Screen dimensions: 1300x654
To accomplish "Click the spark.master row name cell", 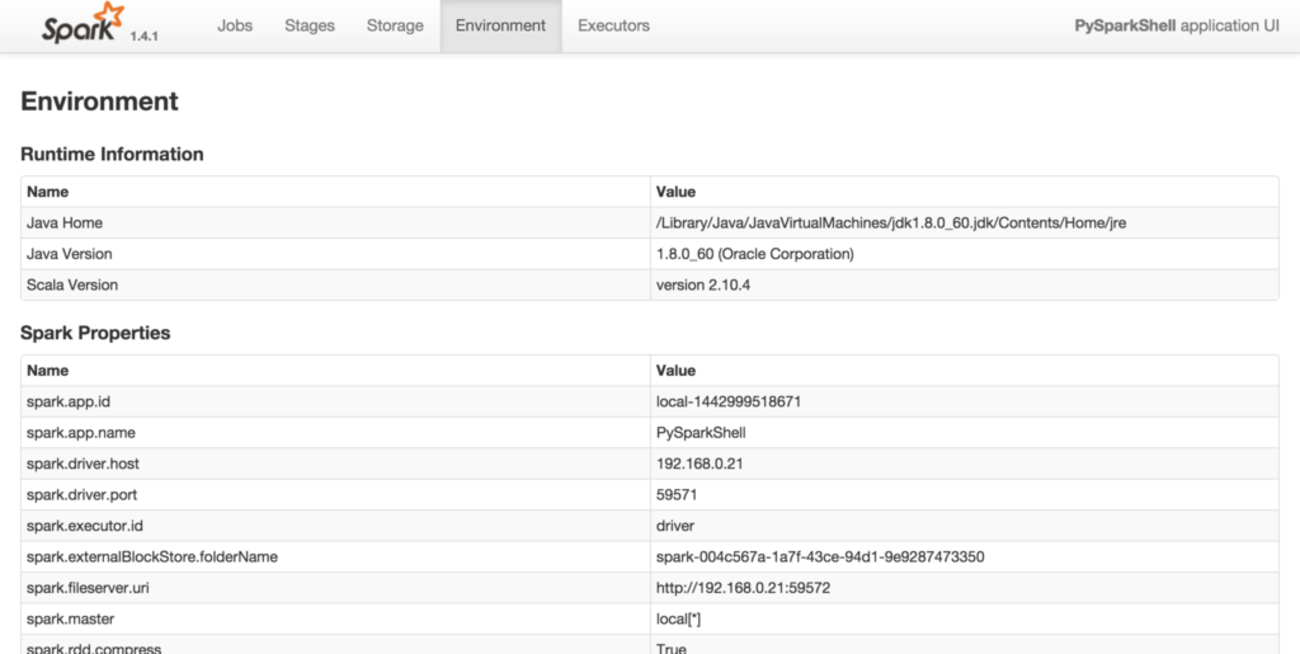I will 70,619.
